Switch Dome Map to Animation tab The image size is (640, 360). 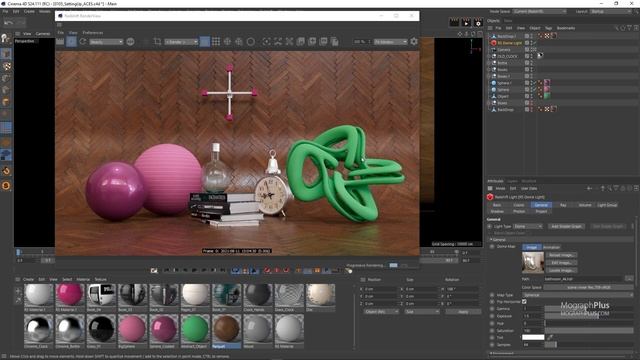551,247
